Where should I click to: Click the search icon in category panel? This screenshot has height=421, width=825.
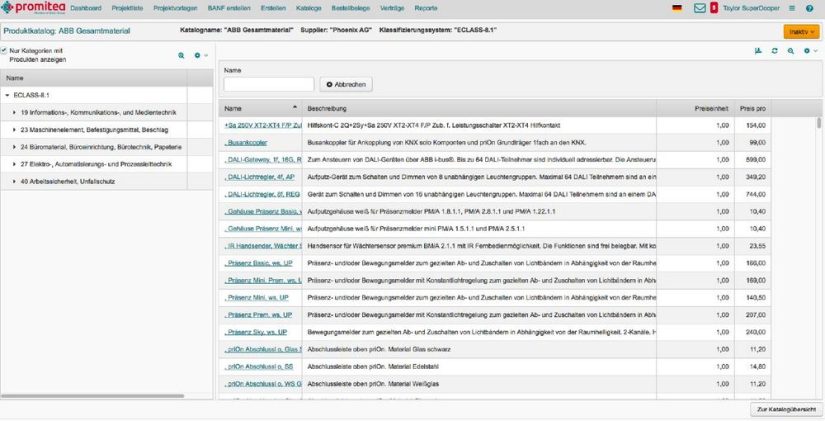coord(181,55)
